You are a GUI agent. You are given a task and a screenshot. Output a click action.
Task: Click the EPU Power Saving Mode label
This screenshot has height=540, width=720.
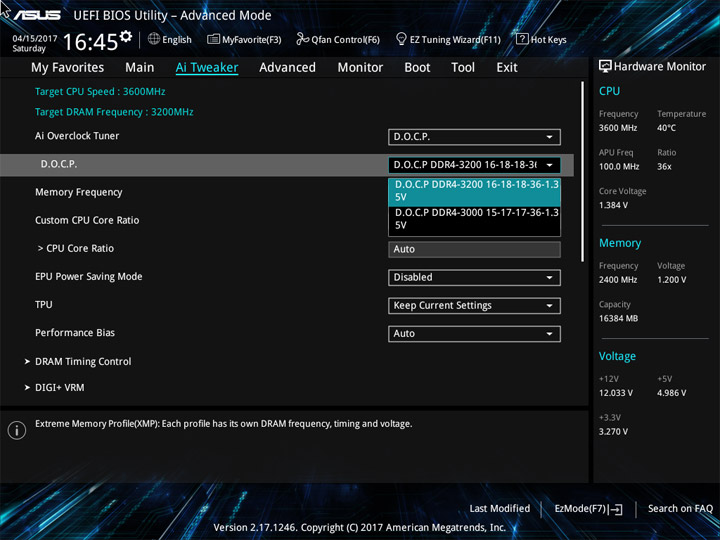89,276
